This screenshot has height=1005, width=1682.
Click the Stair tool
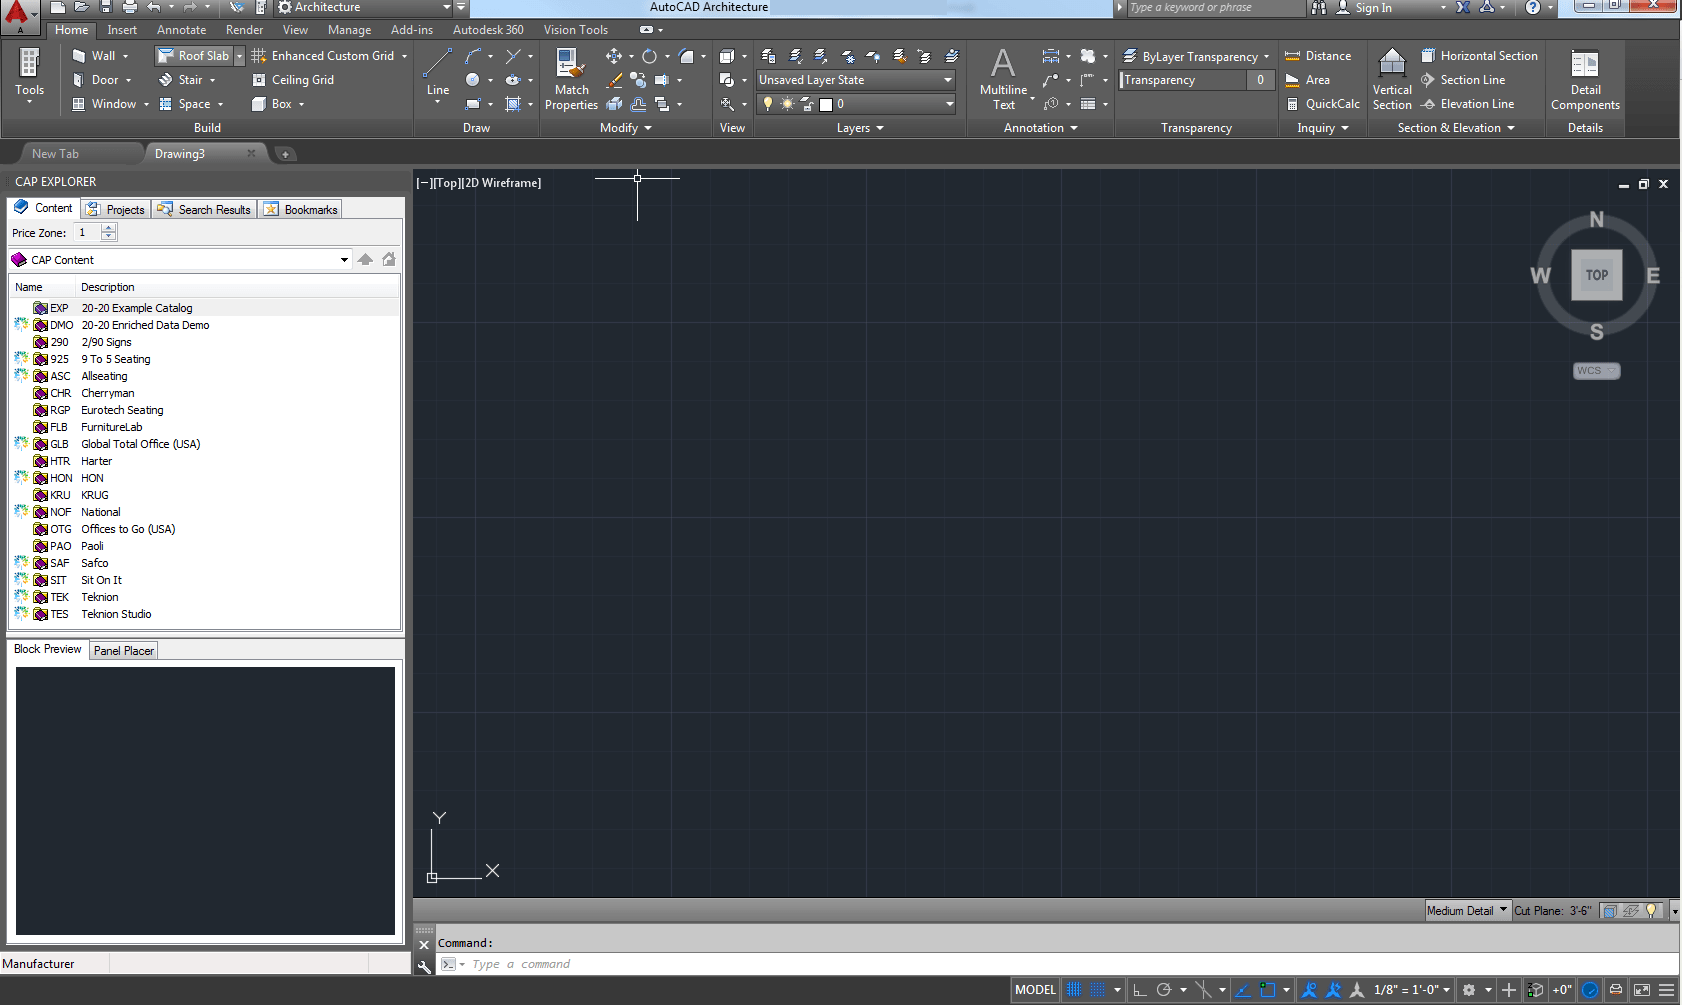click(x=180, y=80)
